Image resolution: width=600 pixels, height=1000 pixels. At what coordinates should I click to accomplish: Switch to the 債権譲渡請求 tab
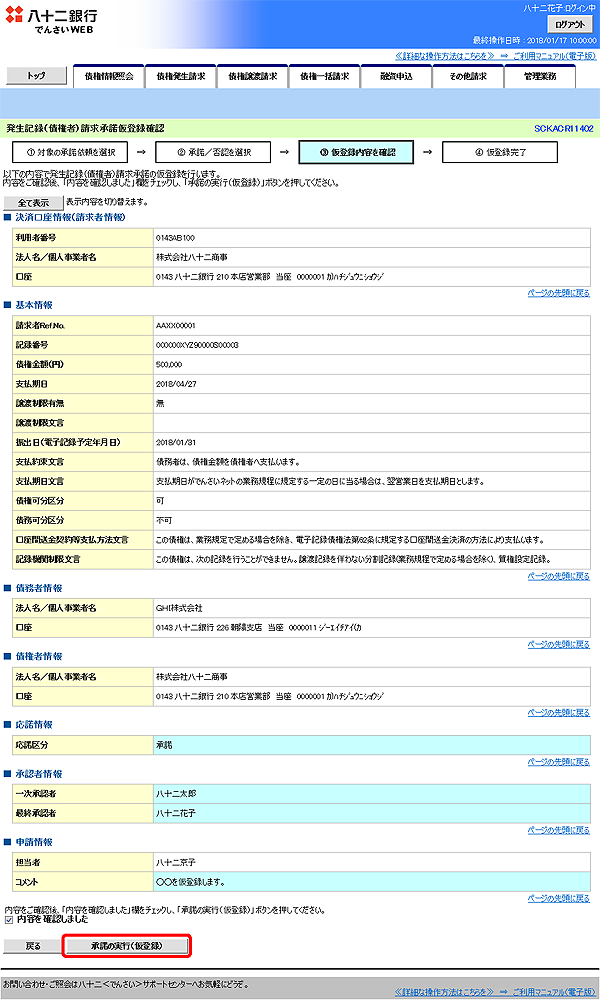pos(252,77)
